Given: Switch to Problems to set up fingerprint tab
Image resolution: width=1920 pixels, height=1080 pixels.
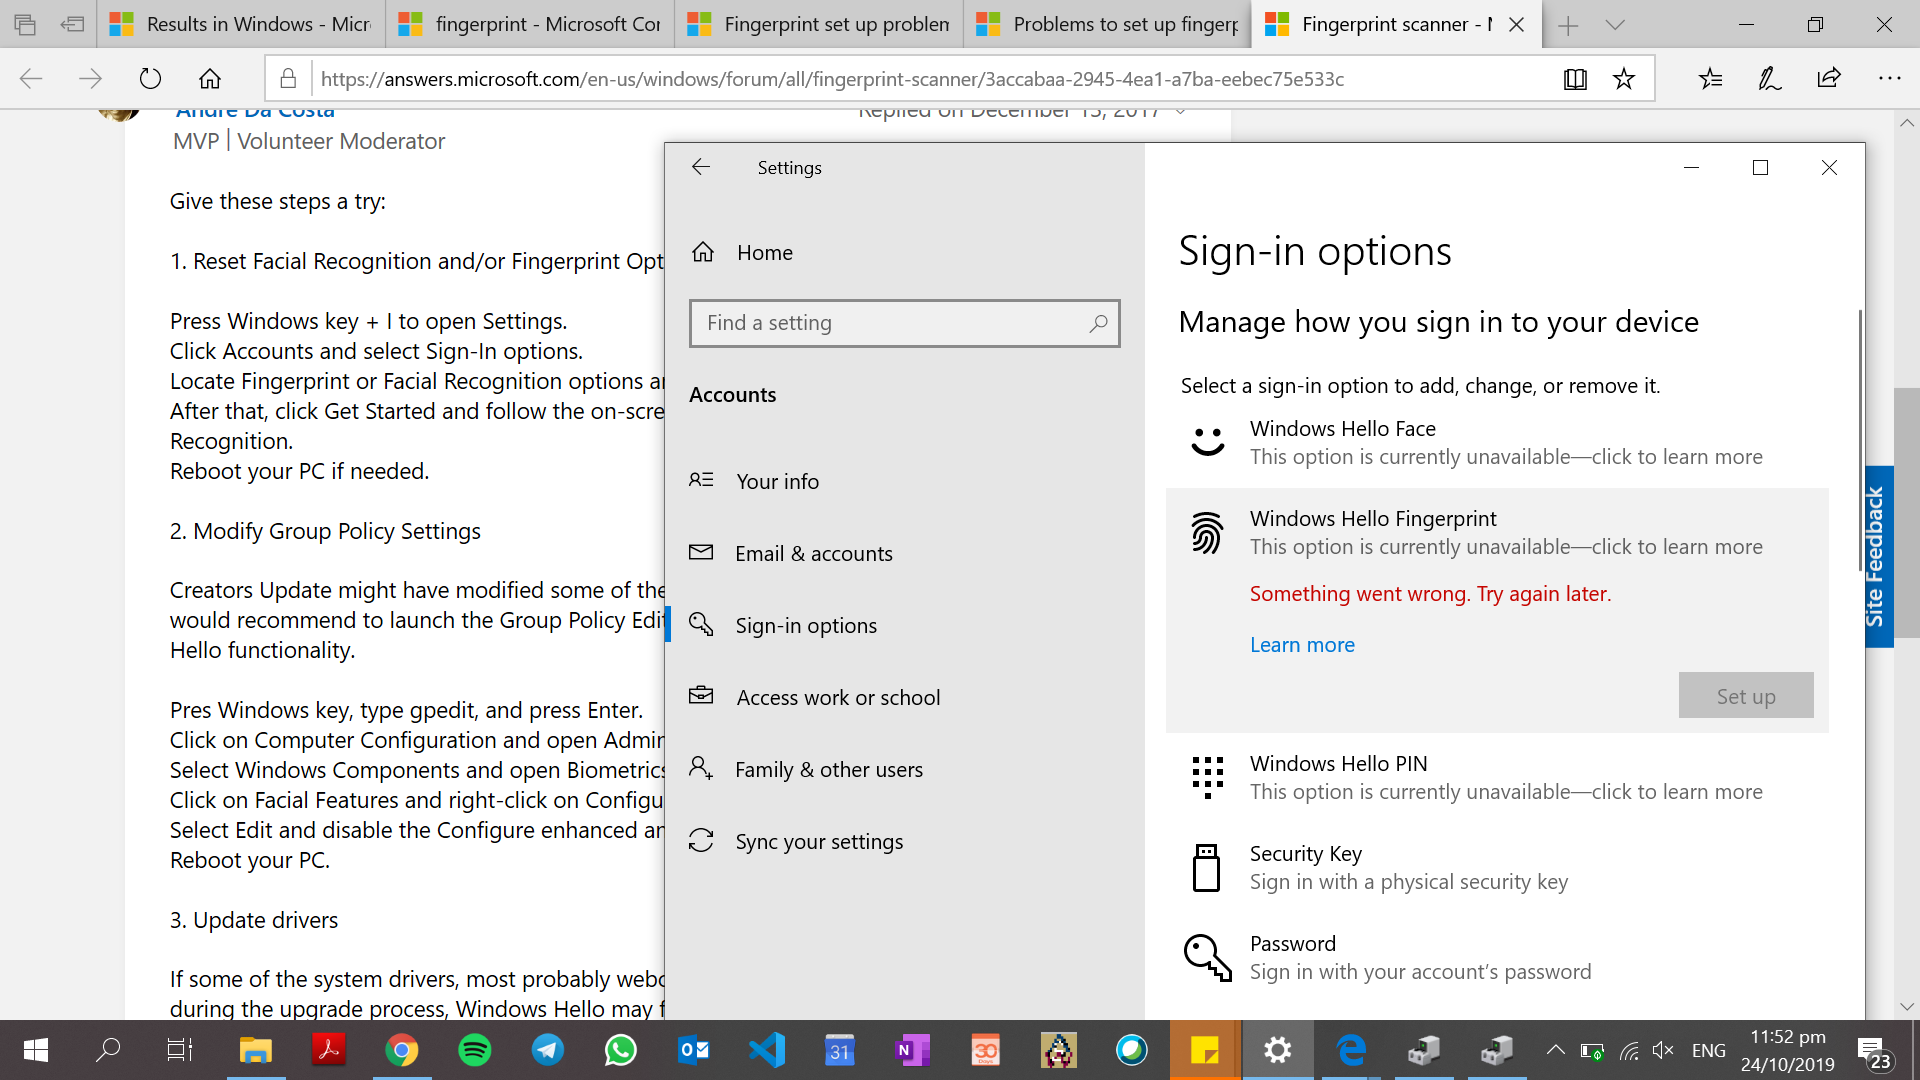Looking at the screenshot, I should click(x=1108, y=24).
